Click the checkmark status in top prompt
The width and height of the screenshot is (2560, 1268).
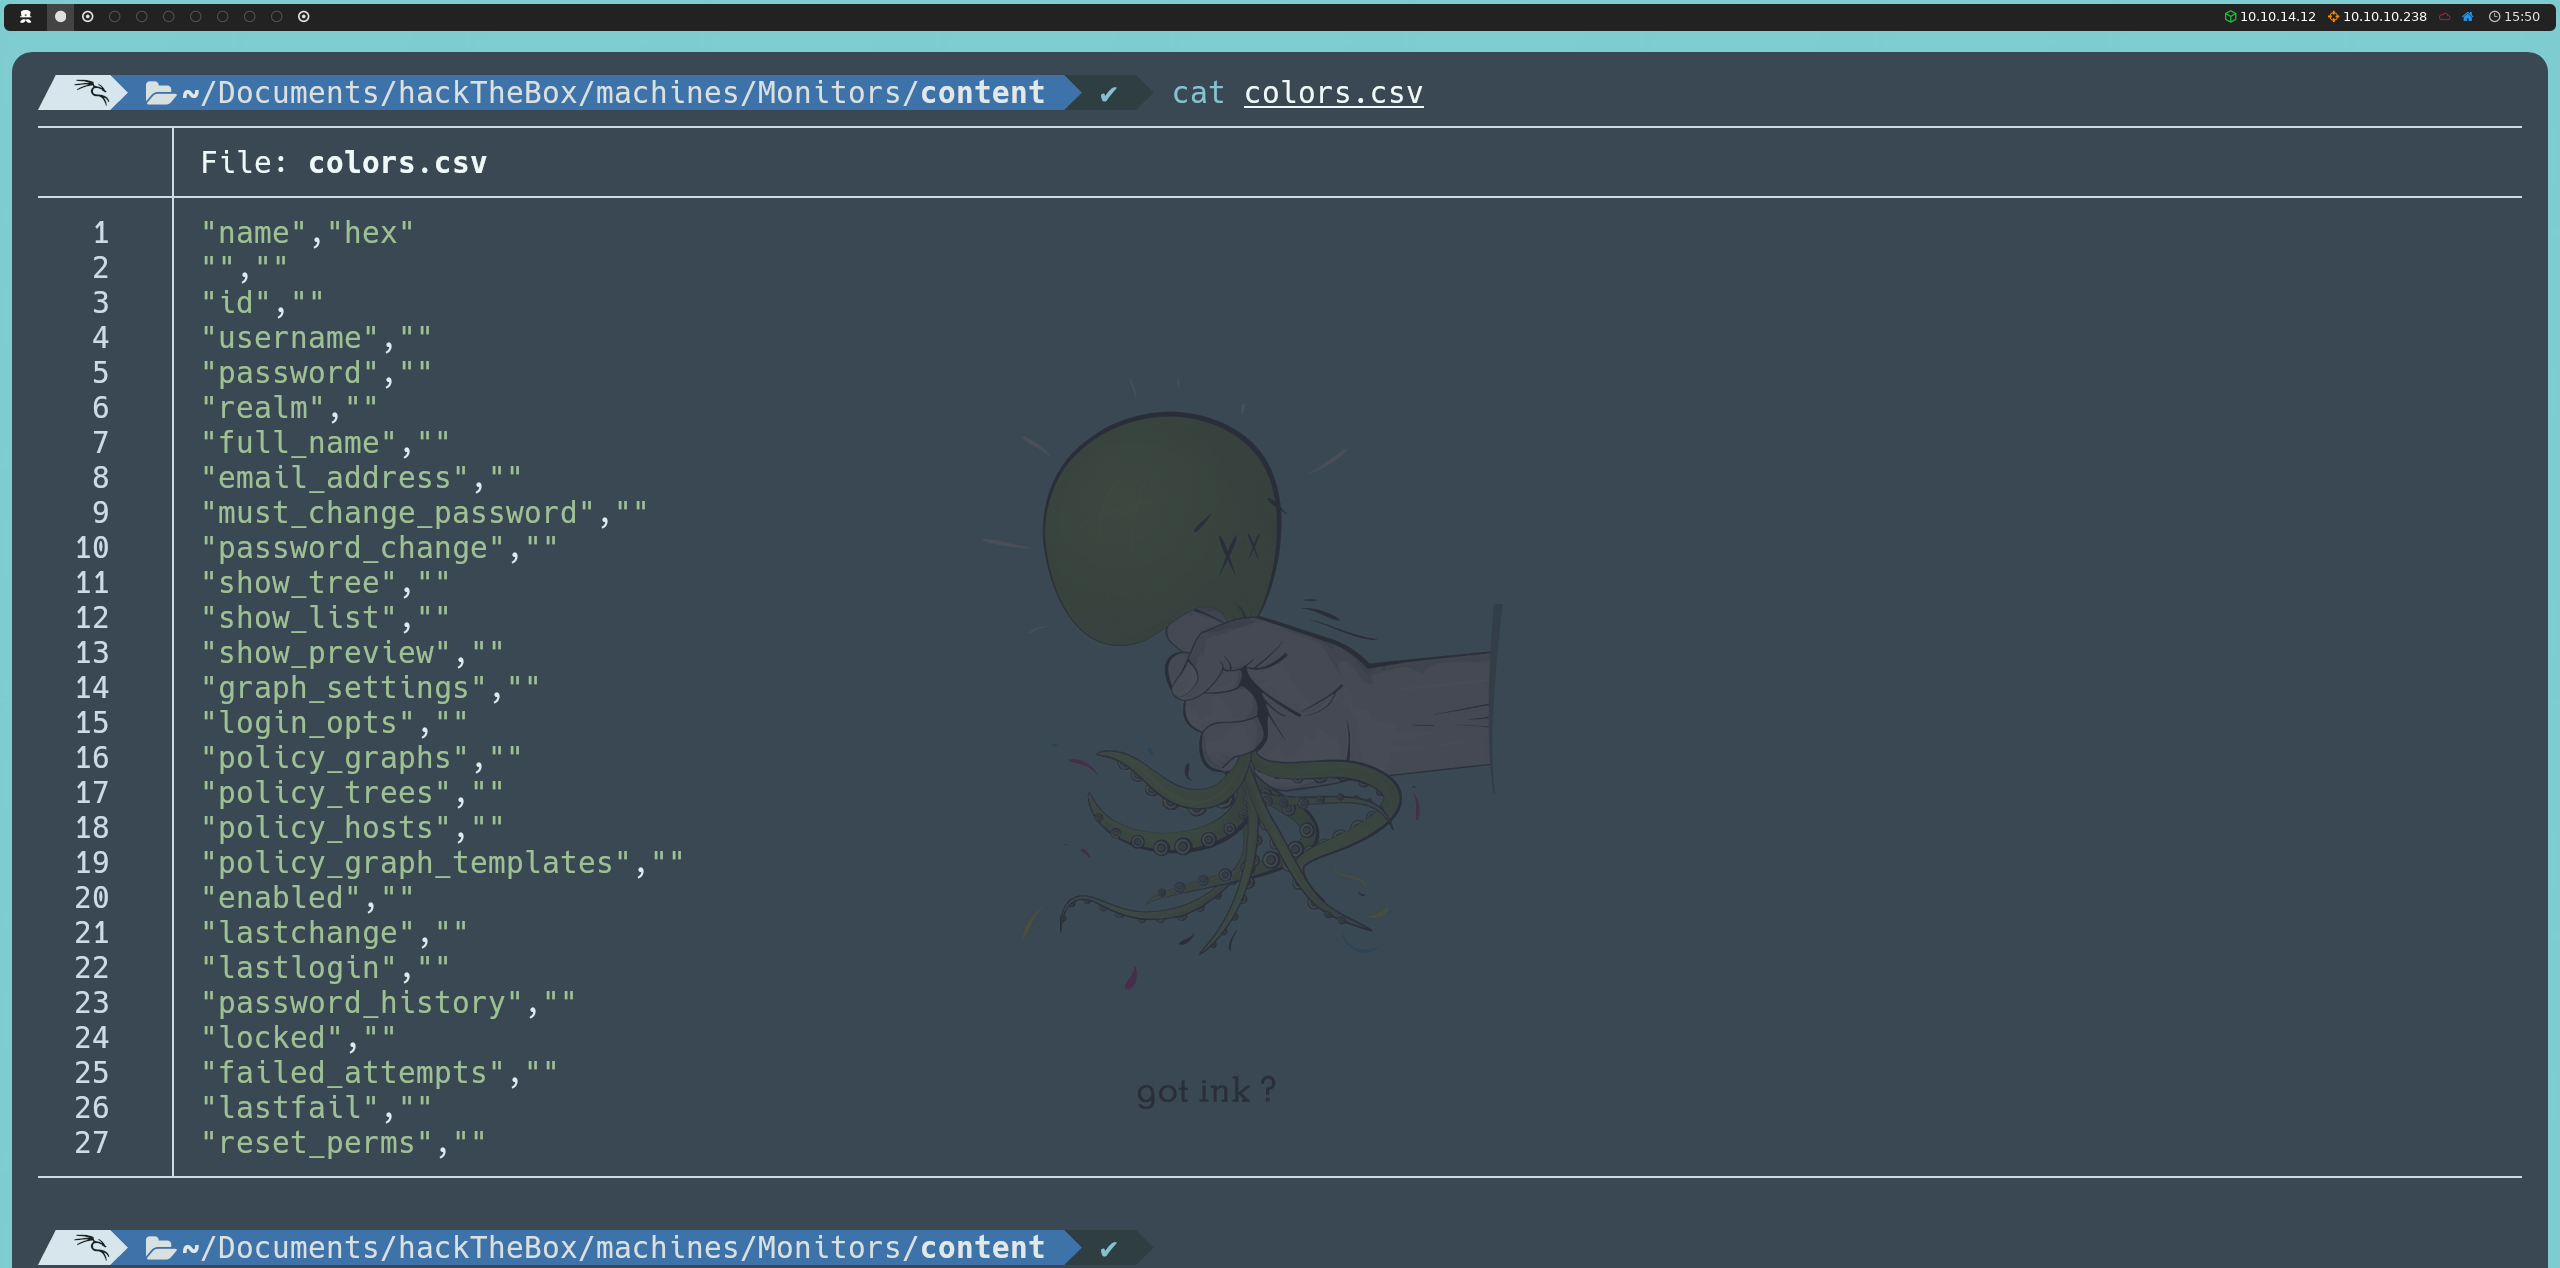[x=1108, y=94]
